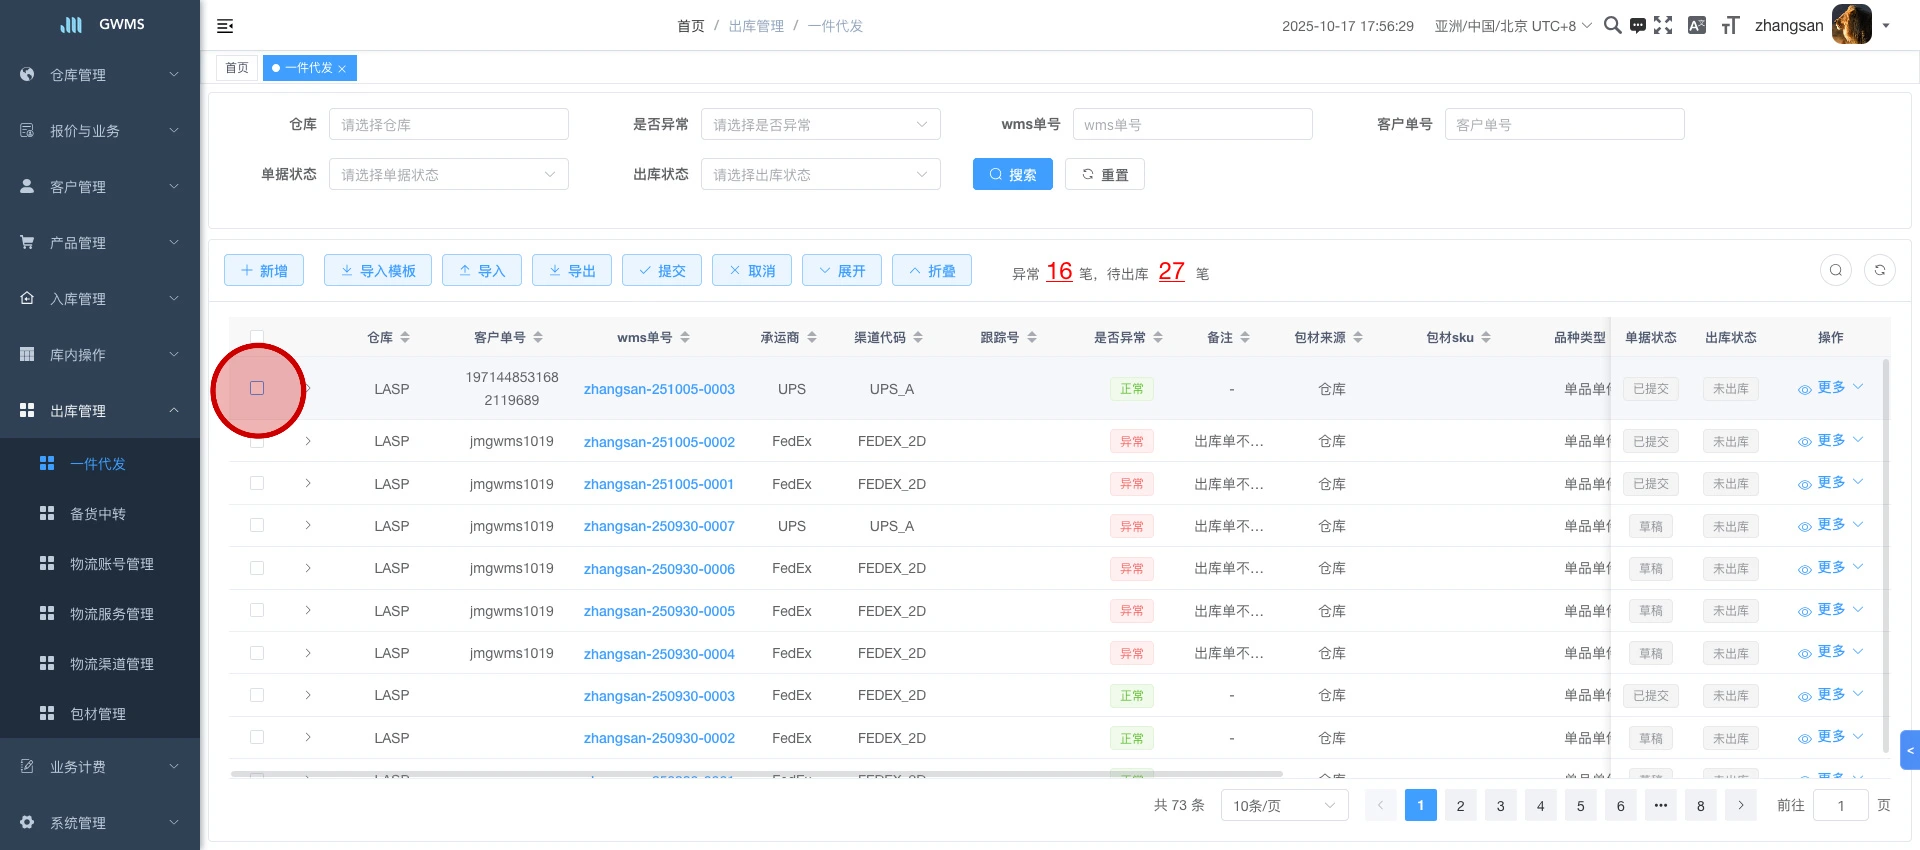Screen dimensions: 1920x850
Task: Click the circular refresh icon above table
Action: 1880,270
